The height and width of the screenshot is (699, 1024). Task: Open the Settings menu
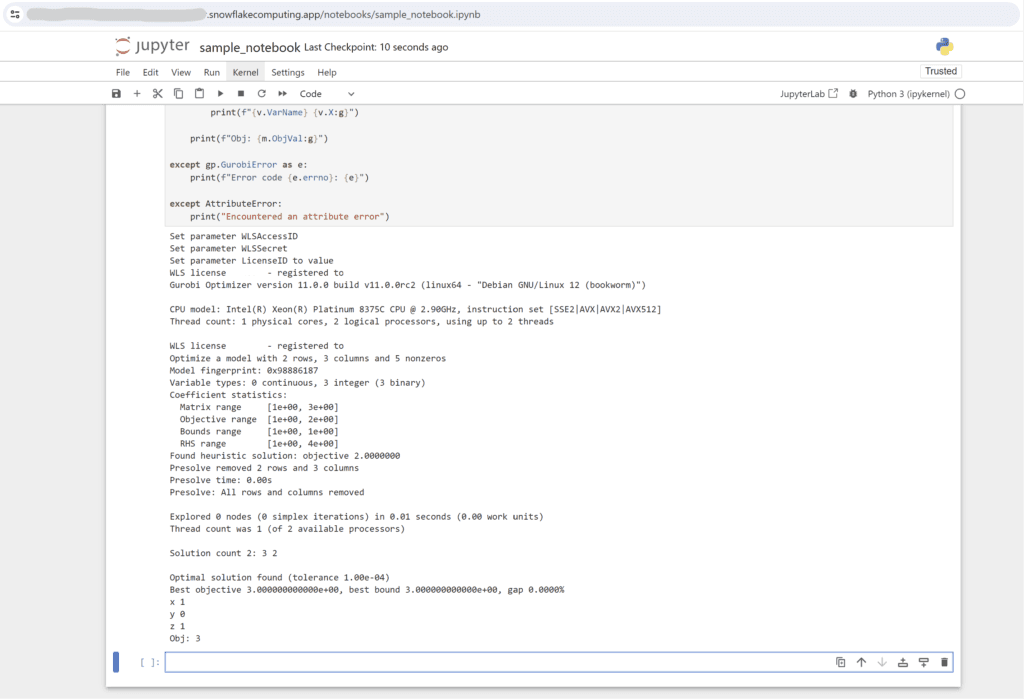pyautogui.click(x=288, y=73)
